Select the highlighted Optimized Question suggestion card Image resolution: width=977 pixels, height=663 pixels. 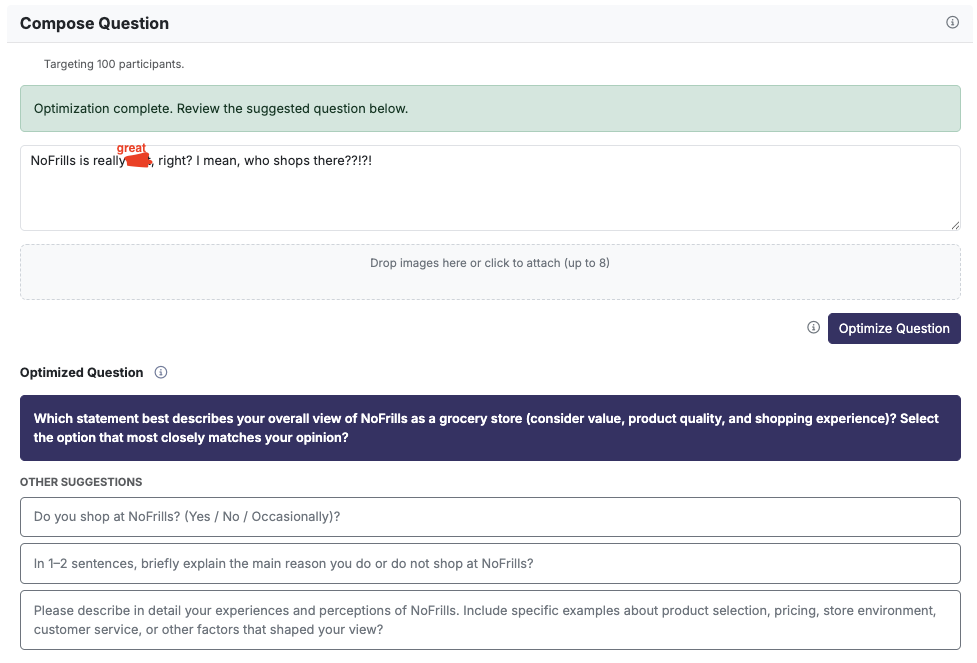click(490, 428)
